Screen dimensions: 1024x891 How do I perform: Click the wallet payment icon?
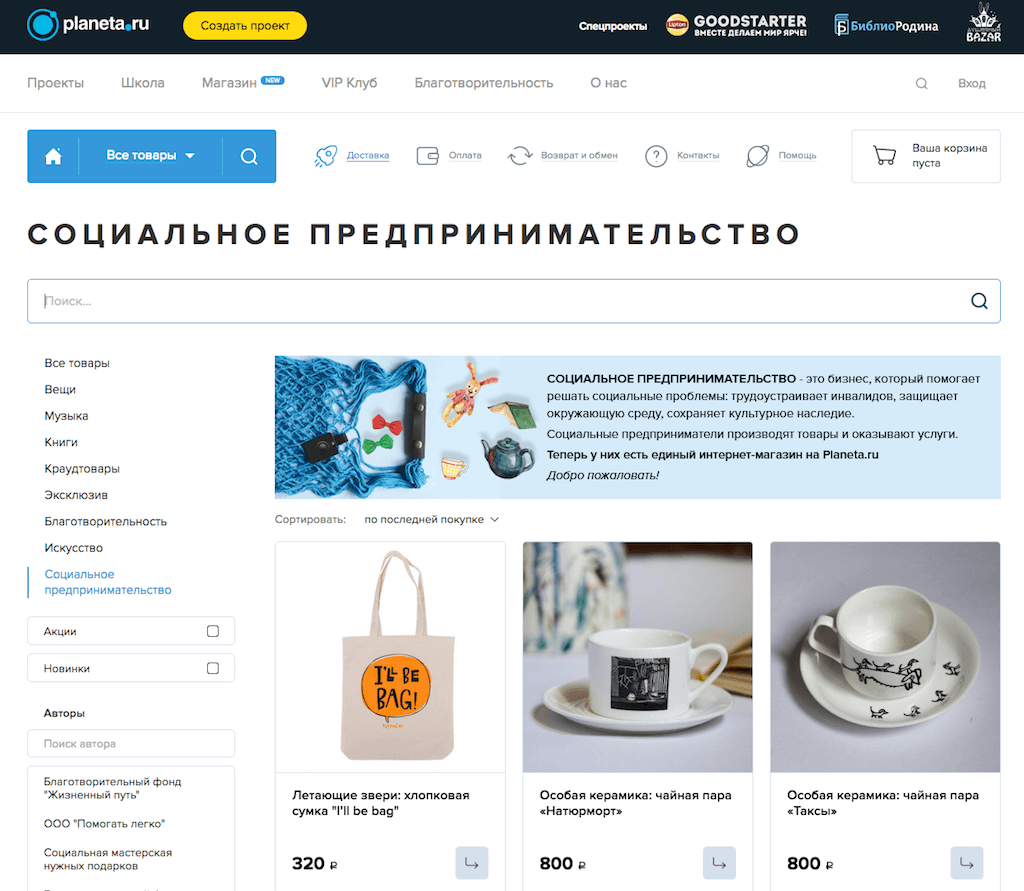pyautogui.click(x=428, y=155)
